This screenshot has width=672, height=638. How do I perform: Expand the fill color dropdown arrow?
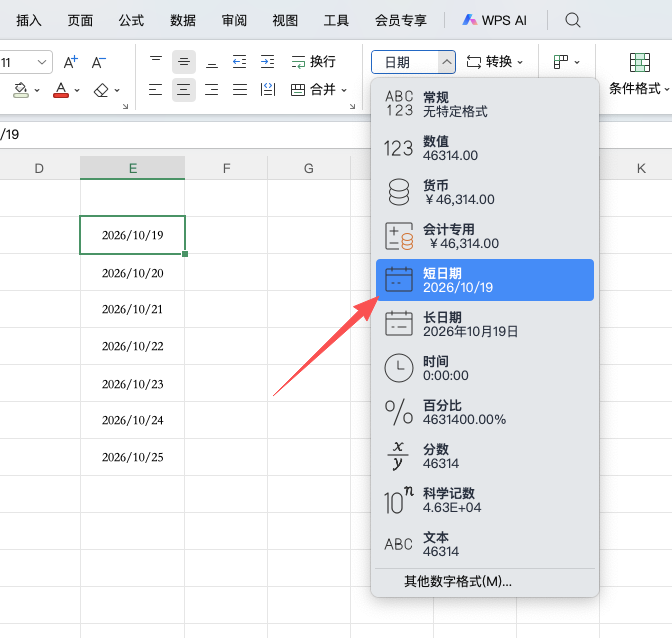point(37,90)
